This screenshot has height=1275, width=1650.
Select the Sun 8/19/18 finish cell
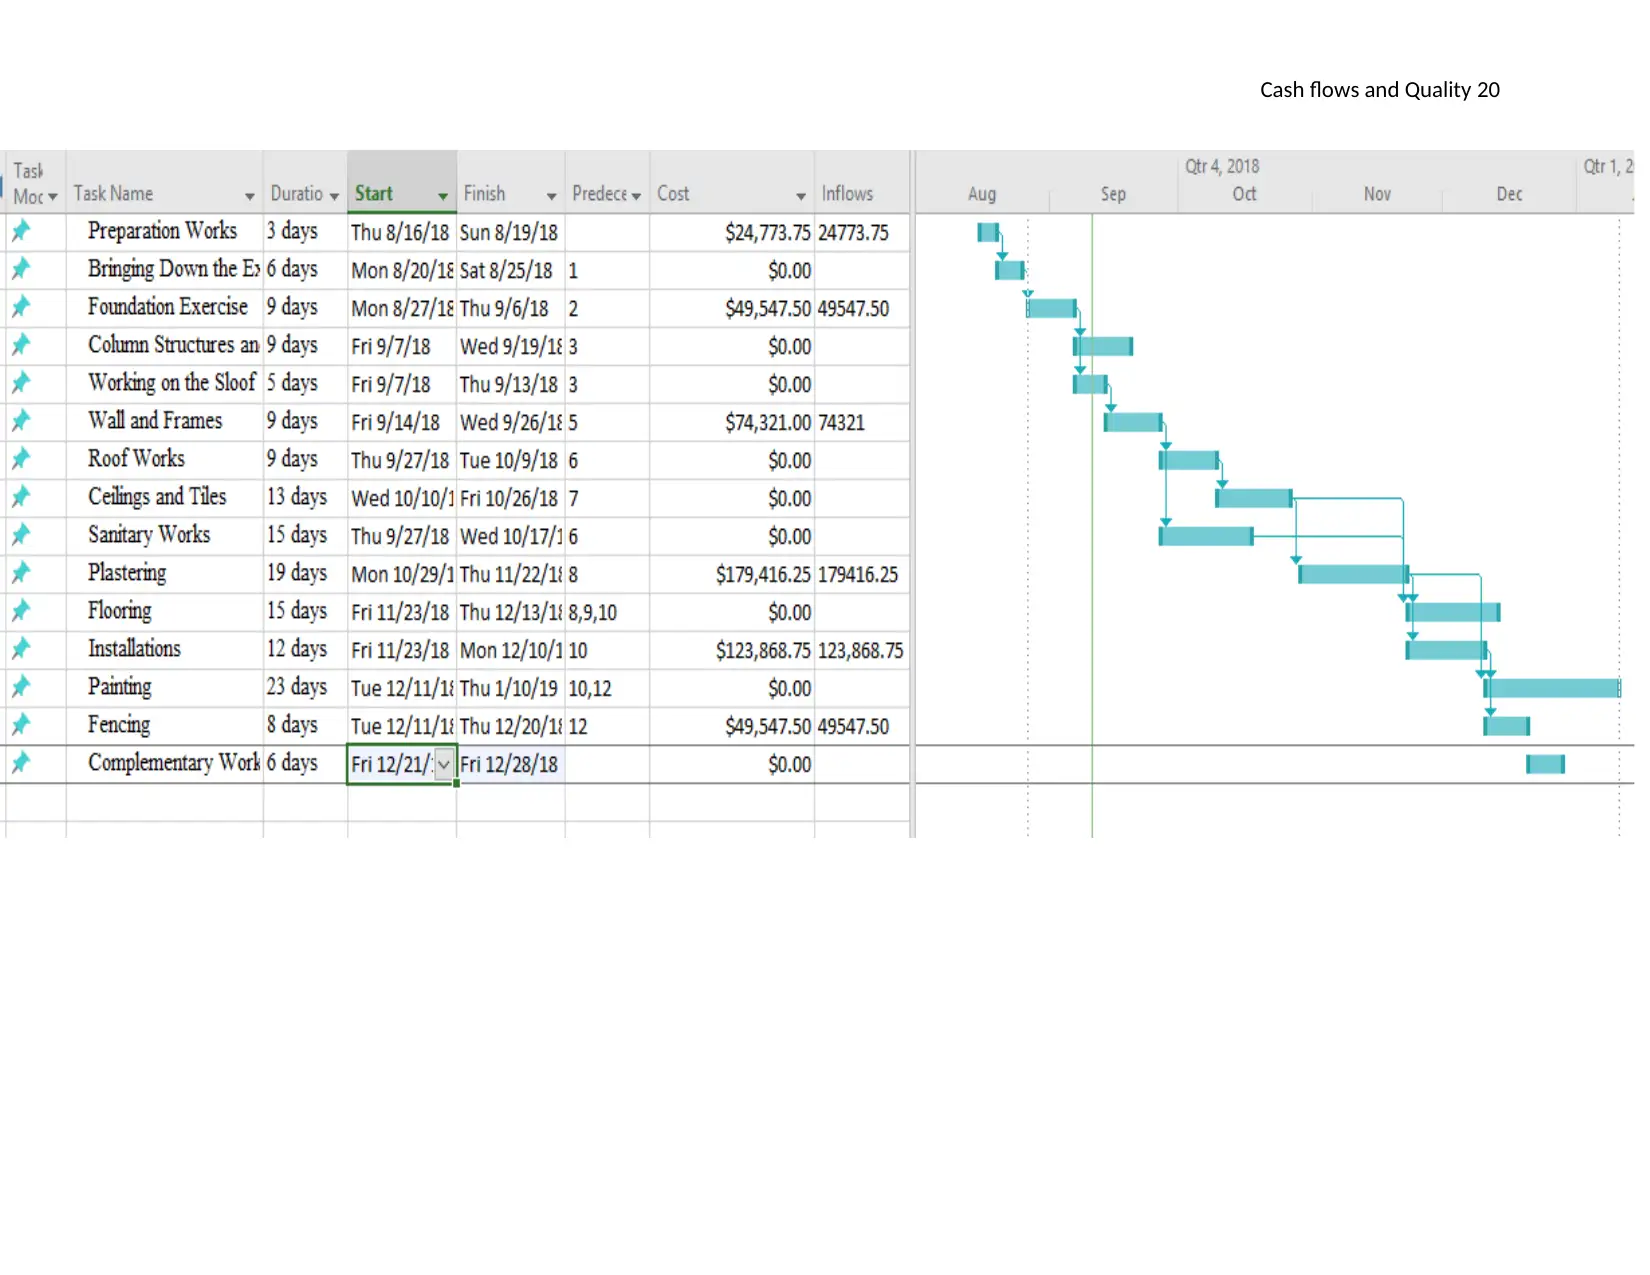[x=511, y=232]
